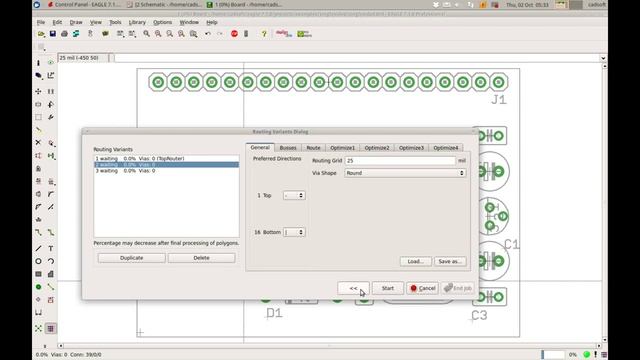This screenshot has width=640, height=360.
Task: Select the Info tool in left toolbox
Action: coord(38,63)
